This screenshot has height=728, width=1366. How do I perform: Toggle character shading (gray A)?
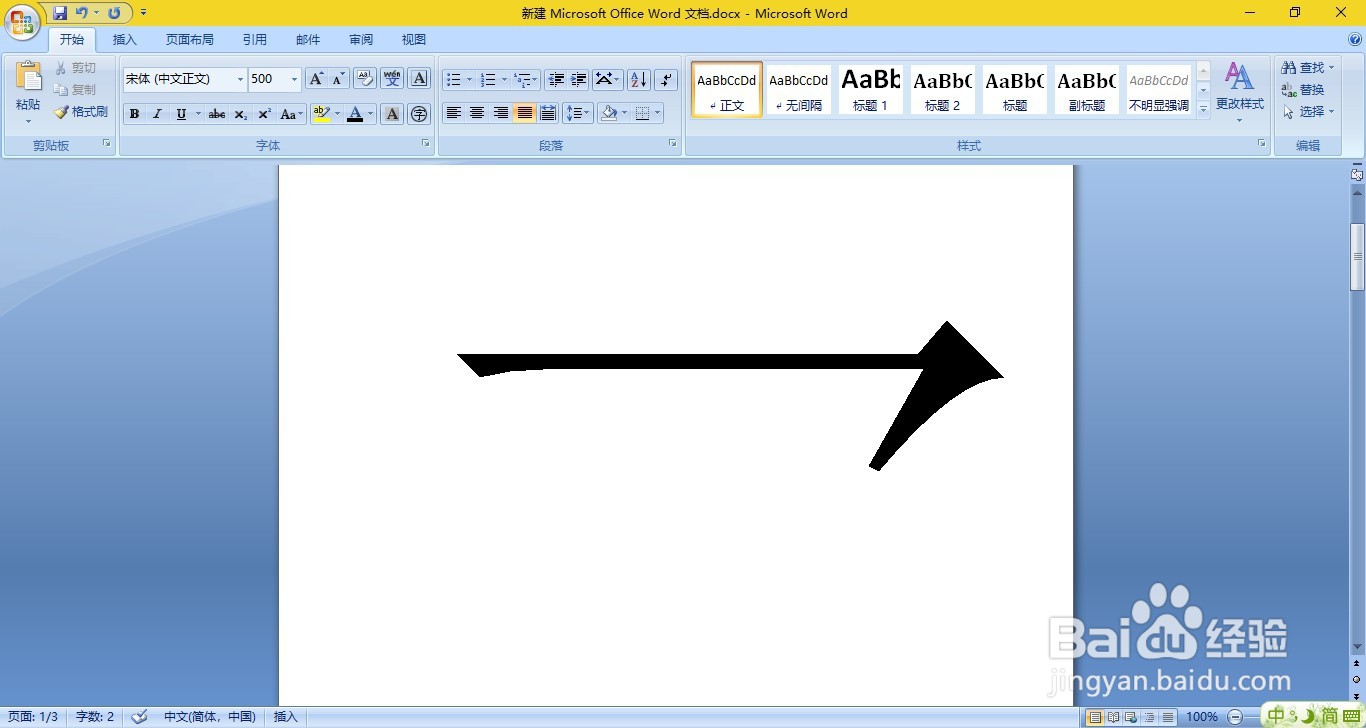(x=392, y=114)
